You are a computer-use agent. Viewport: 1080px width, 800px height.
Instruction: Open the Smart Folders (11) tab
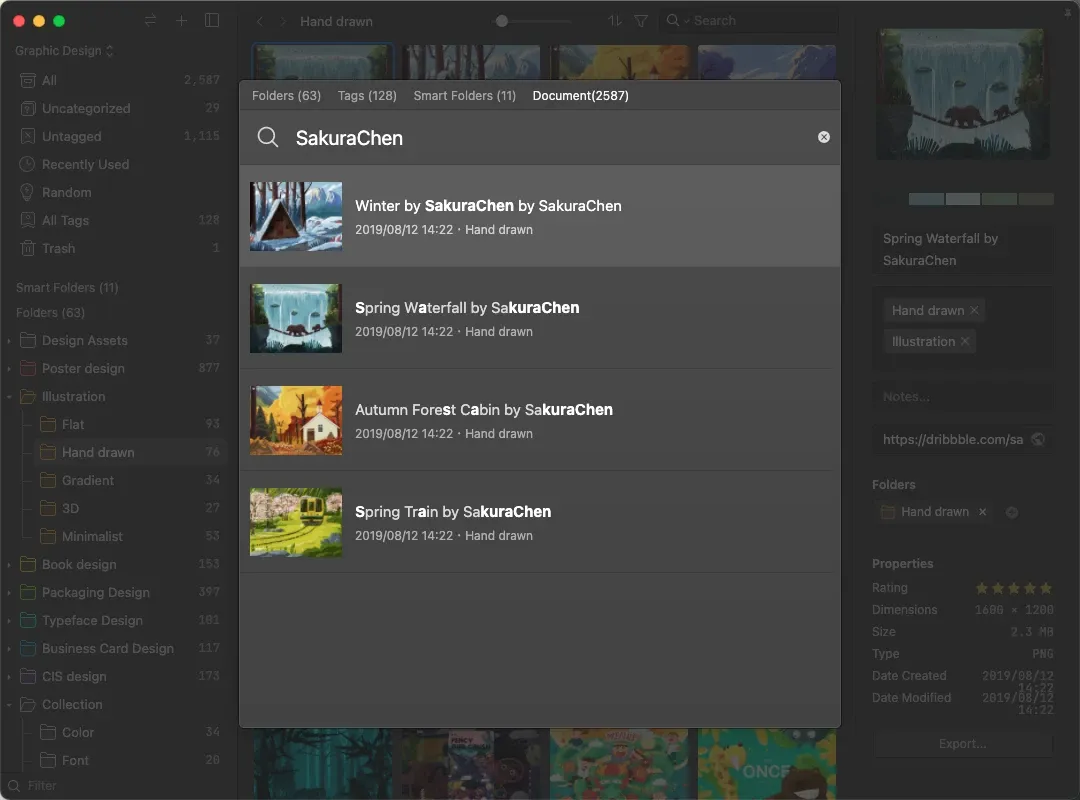464,96
